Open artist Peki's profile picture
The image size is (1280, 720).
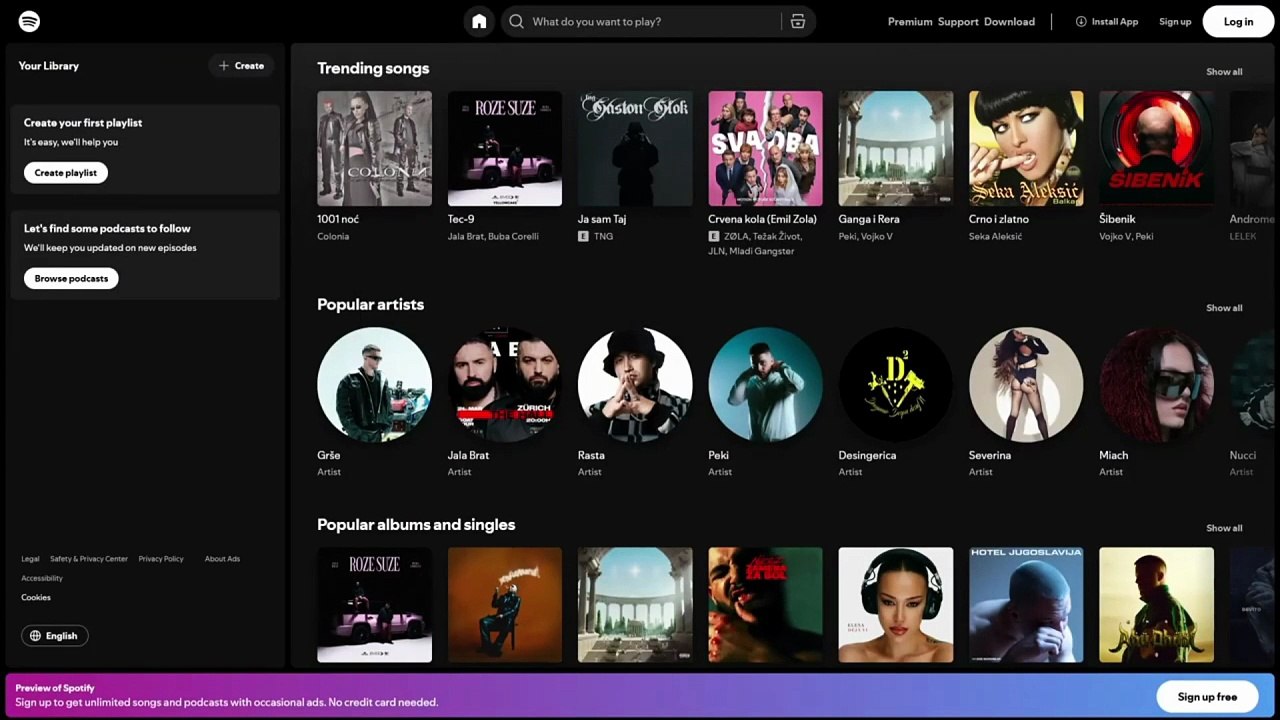765,384
